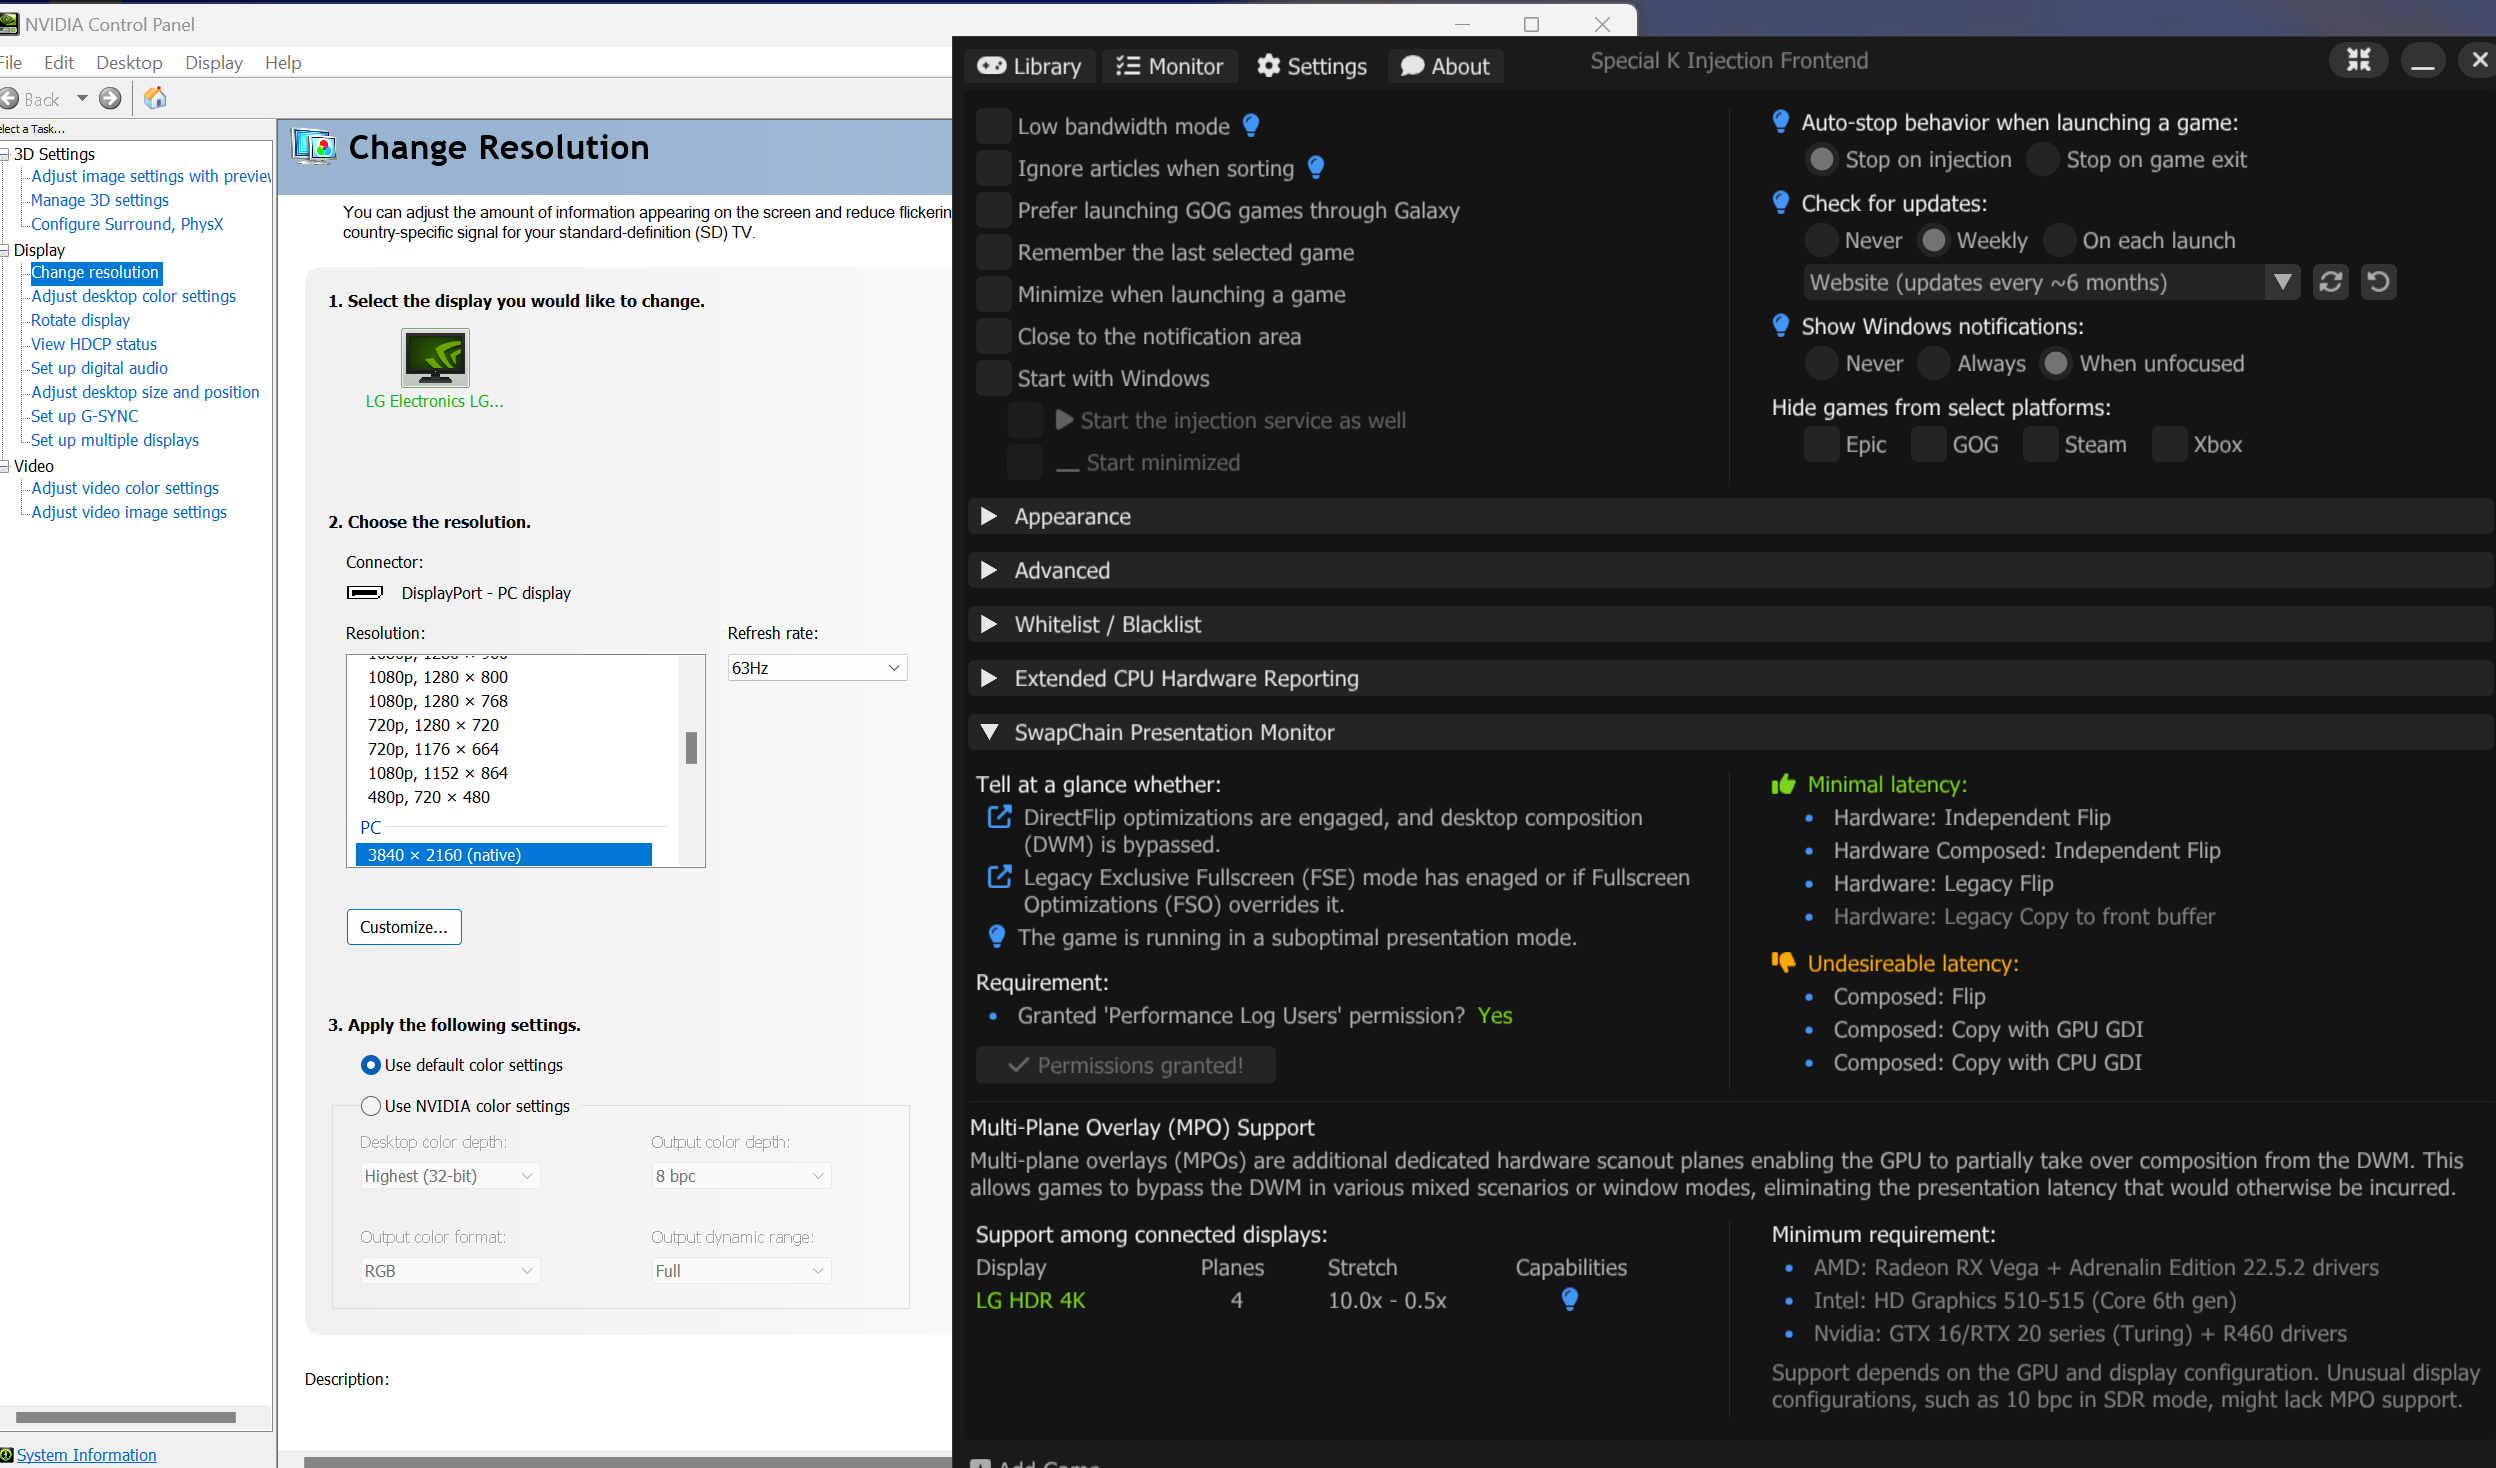Open the Back history dropdown arrow
This screenshot has height=1468, width=2496.
(x=82, y=98)
